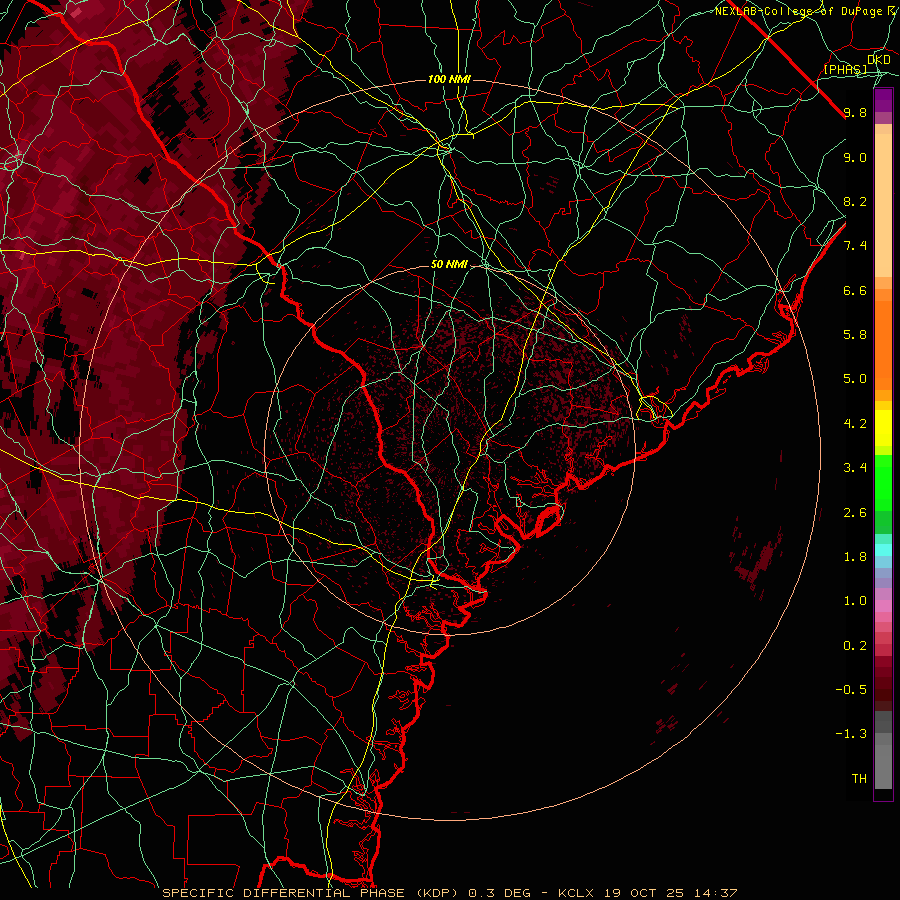Viewport: 900px width, 900px height.
Task: Click the DKD label above the color scale
Action: (879, 59)
